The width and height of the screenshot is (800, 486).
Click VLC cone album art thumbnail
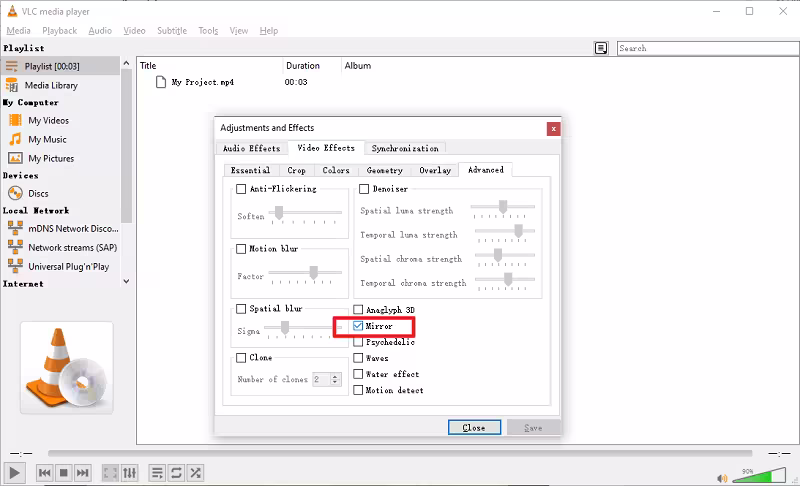(x=66, y=368)
